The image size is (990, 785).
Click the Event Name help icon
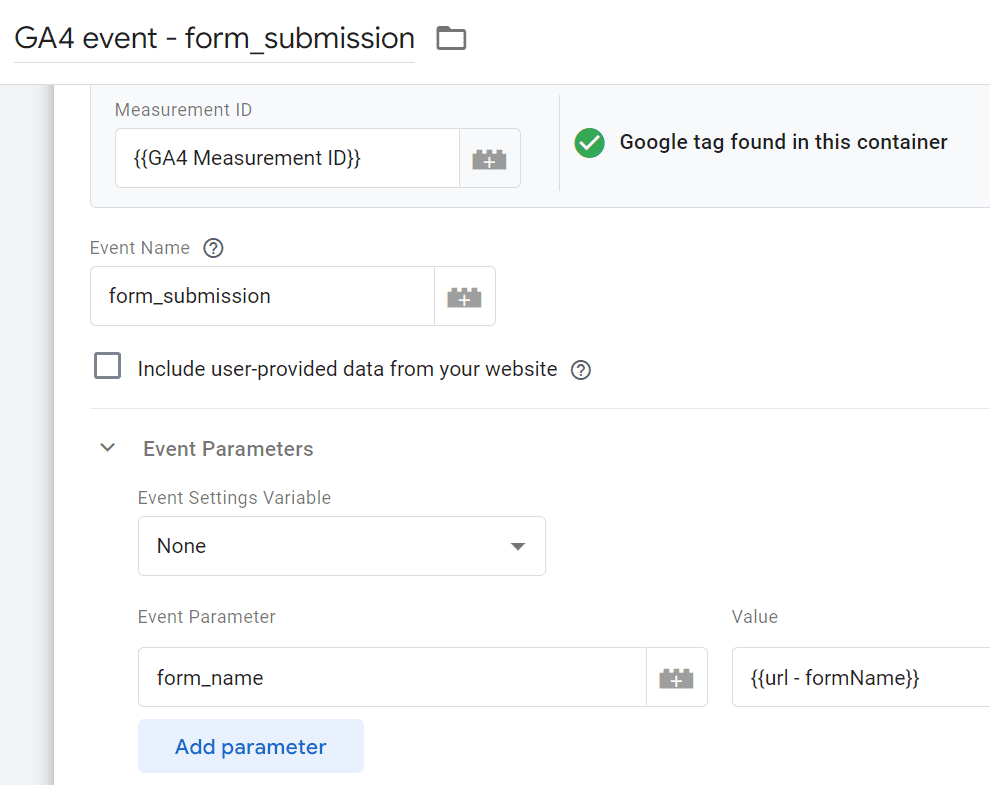pyautogui.click(x=212, y=248)
